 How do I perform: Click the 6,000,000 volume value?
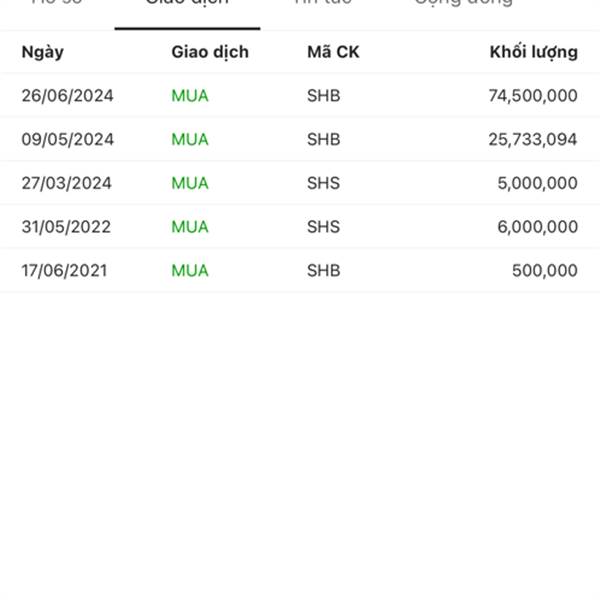(537, 227)
